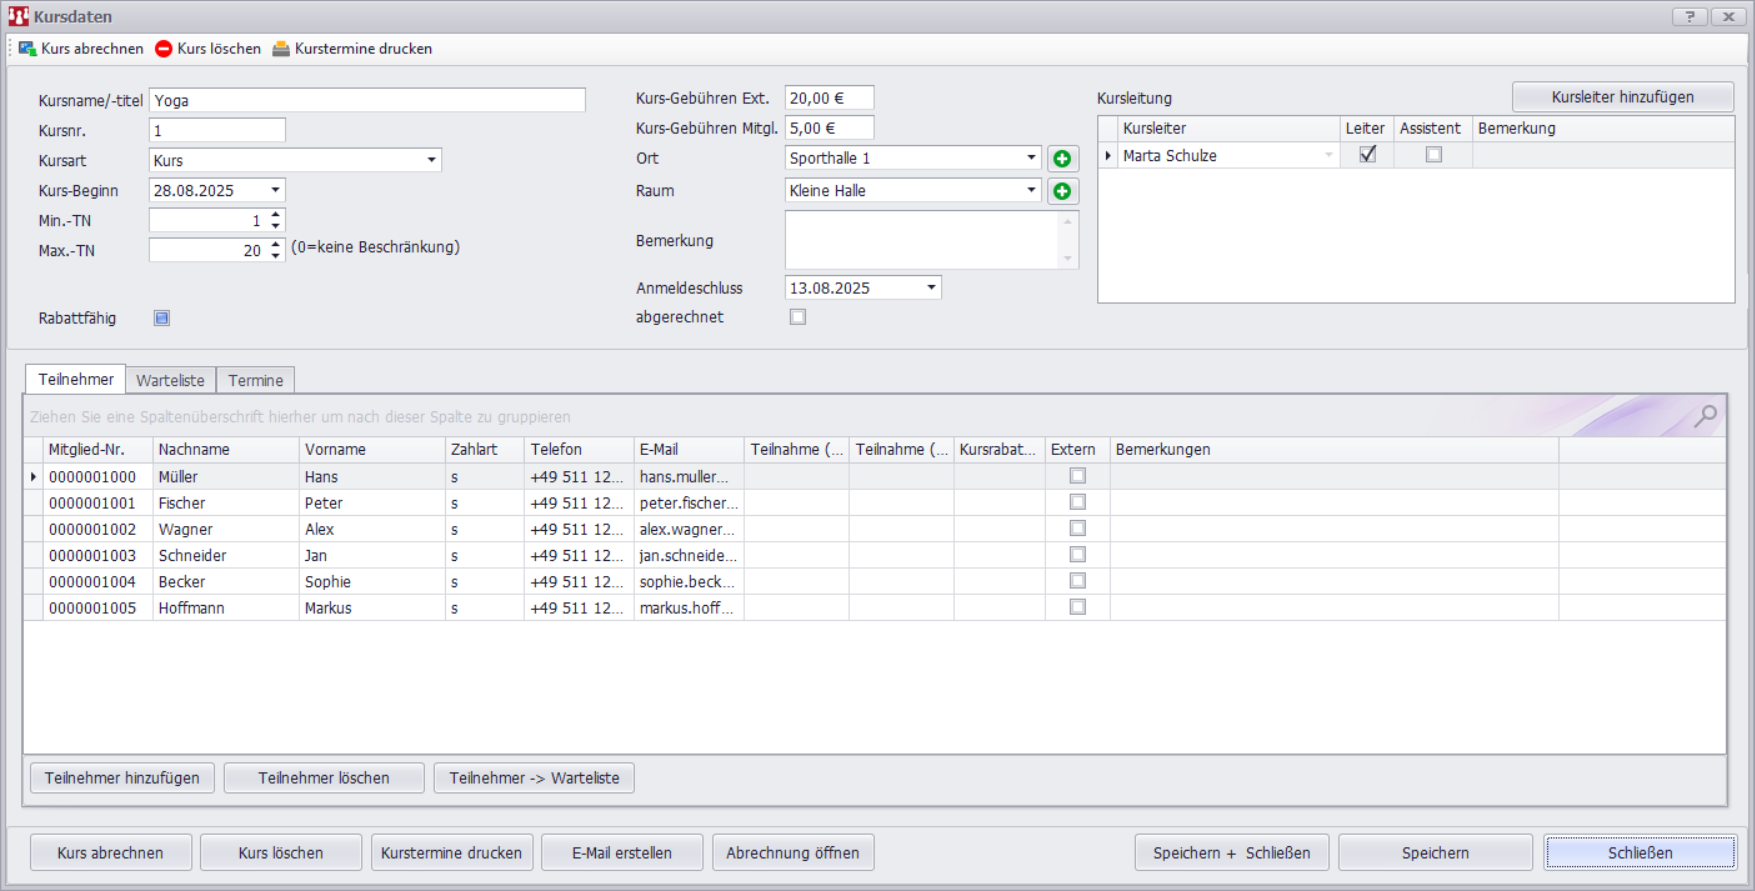This screenshot has width=1755, height=891.
Task: Tick Extern checkbox for Wagner
Action: point(1078,528)
